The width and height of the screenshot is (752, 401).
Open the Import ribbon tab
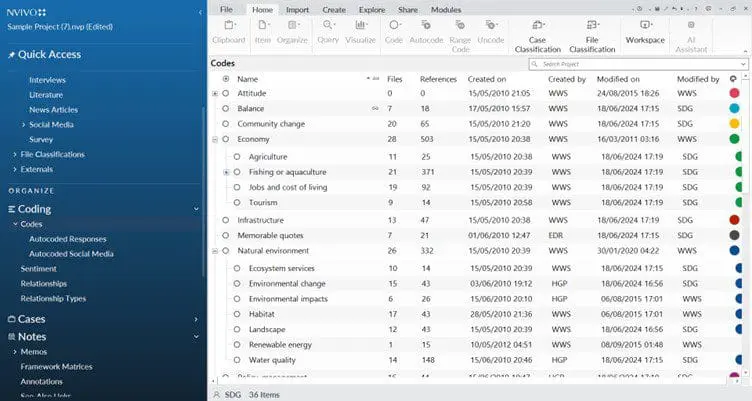tap(297, 9)
